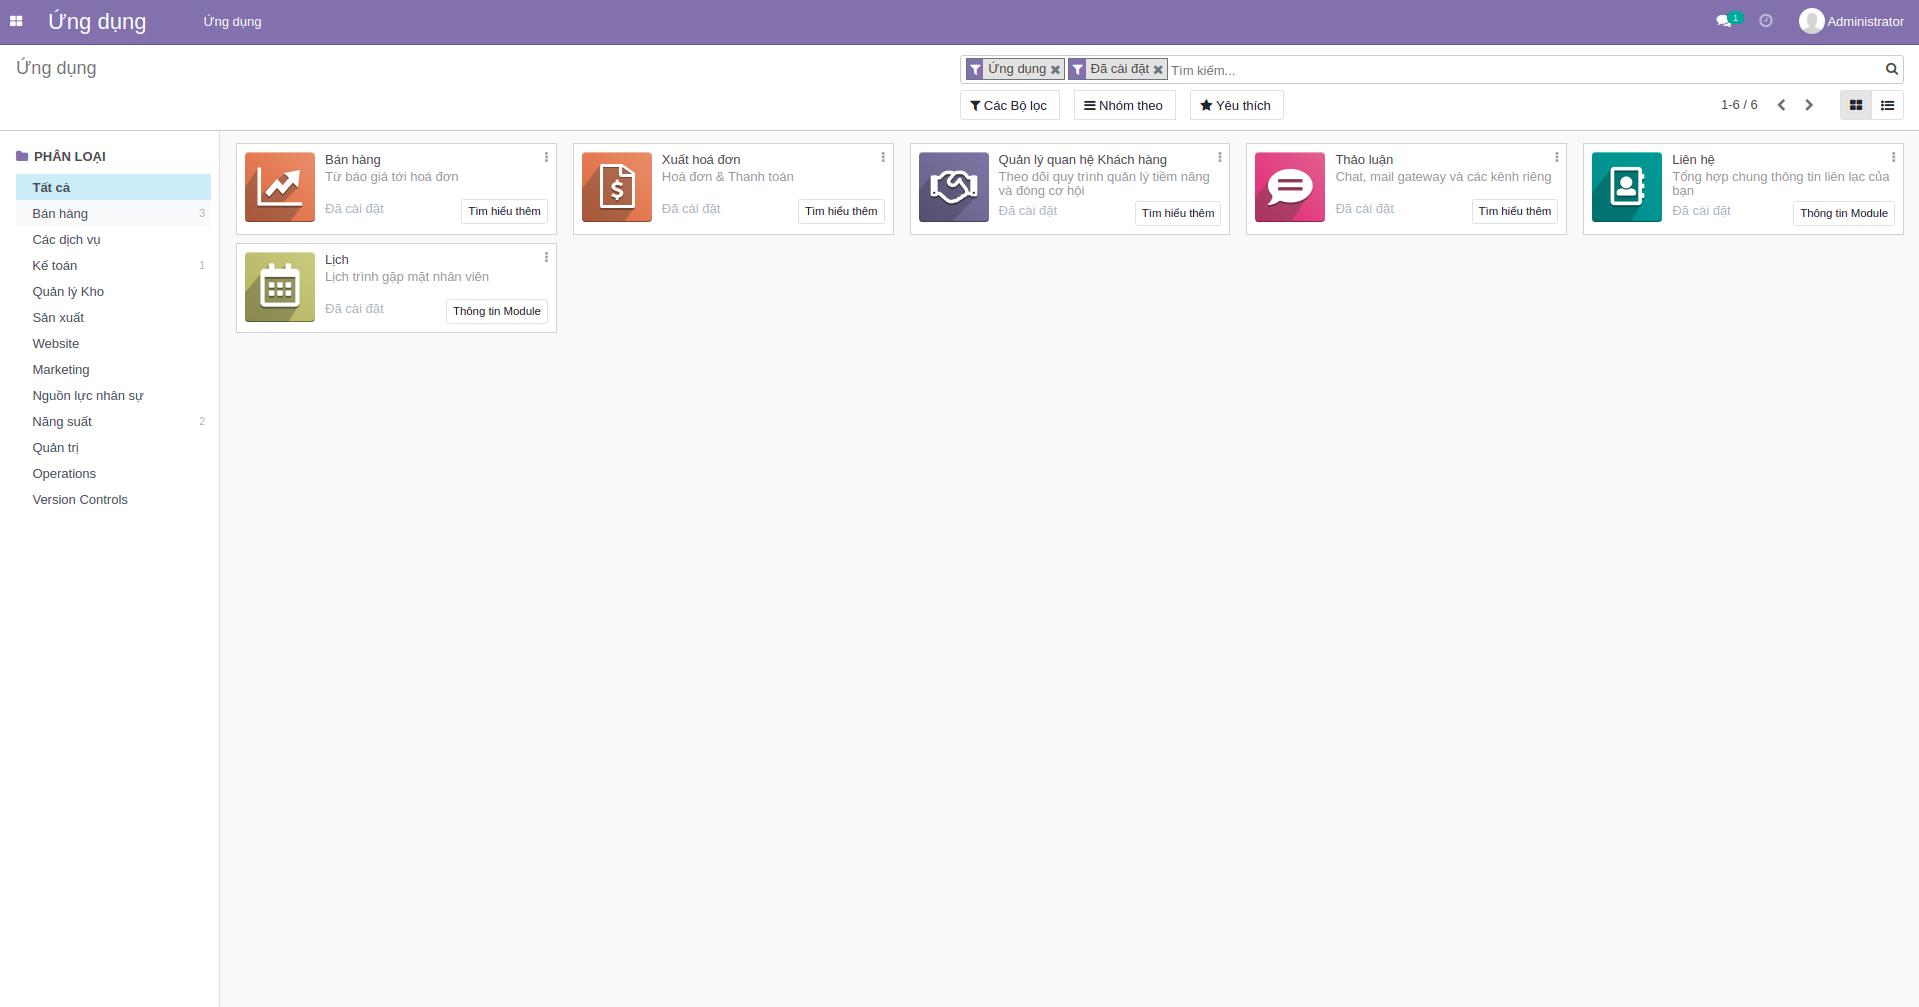
Task: Click the Ứng dụng menu in top bar
Action: point(231,21)
